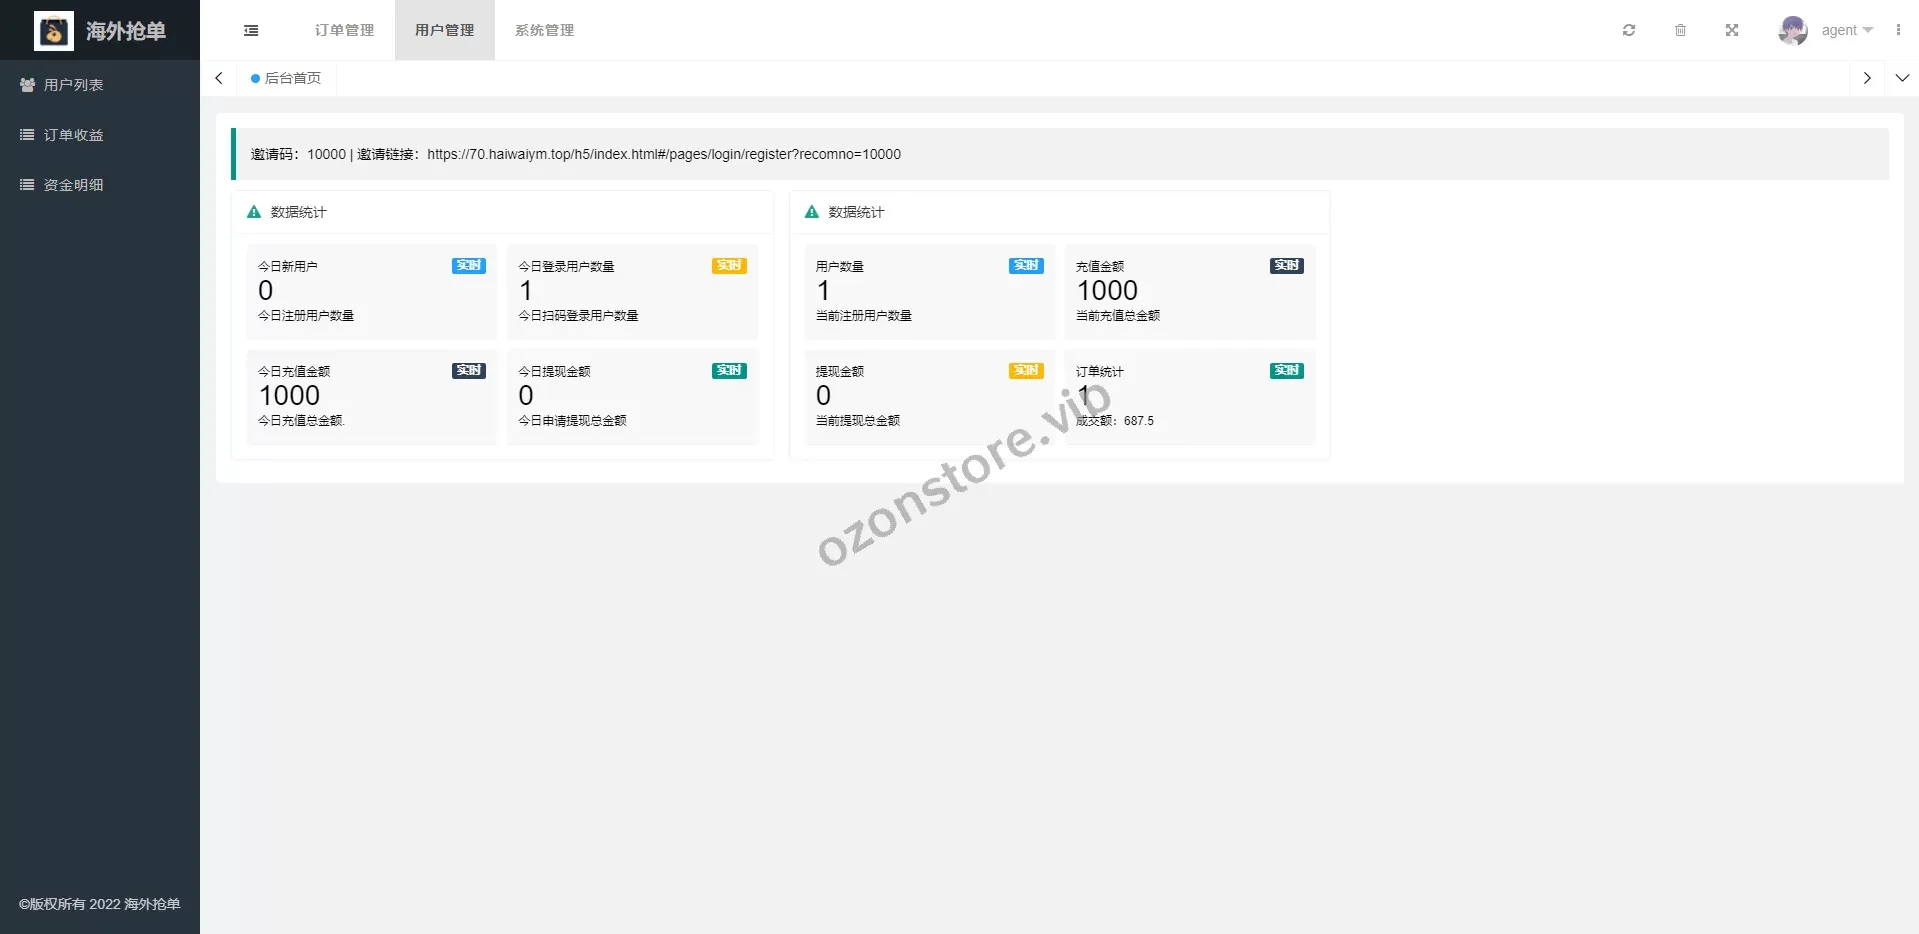The height and width of the screenshot is (934, 1919).
Task: Open 资金明细 in the sidebar
Action: tap(73, 185)
